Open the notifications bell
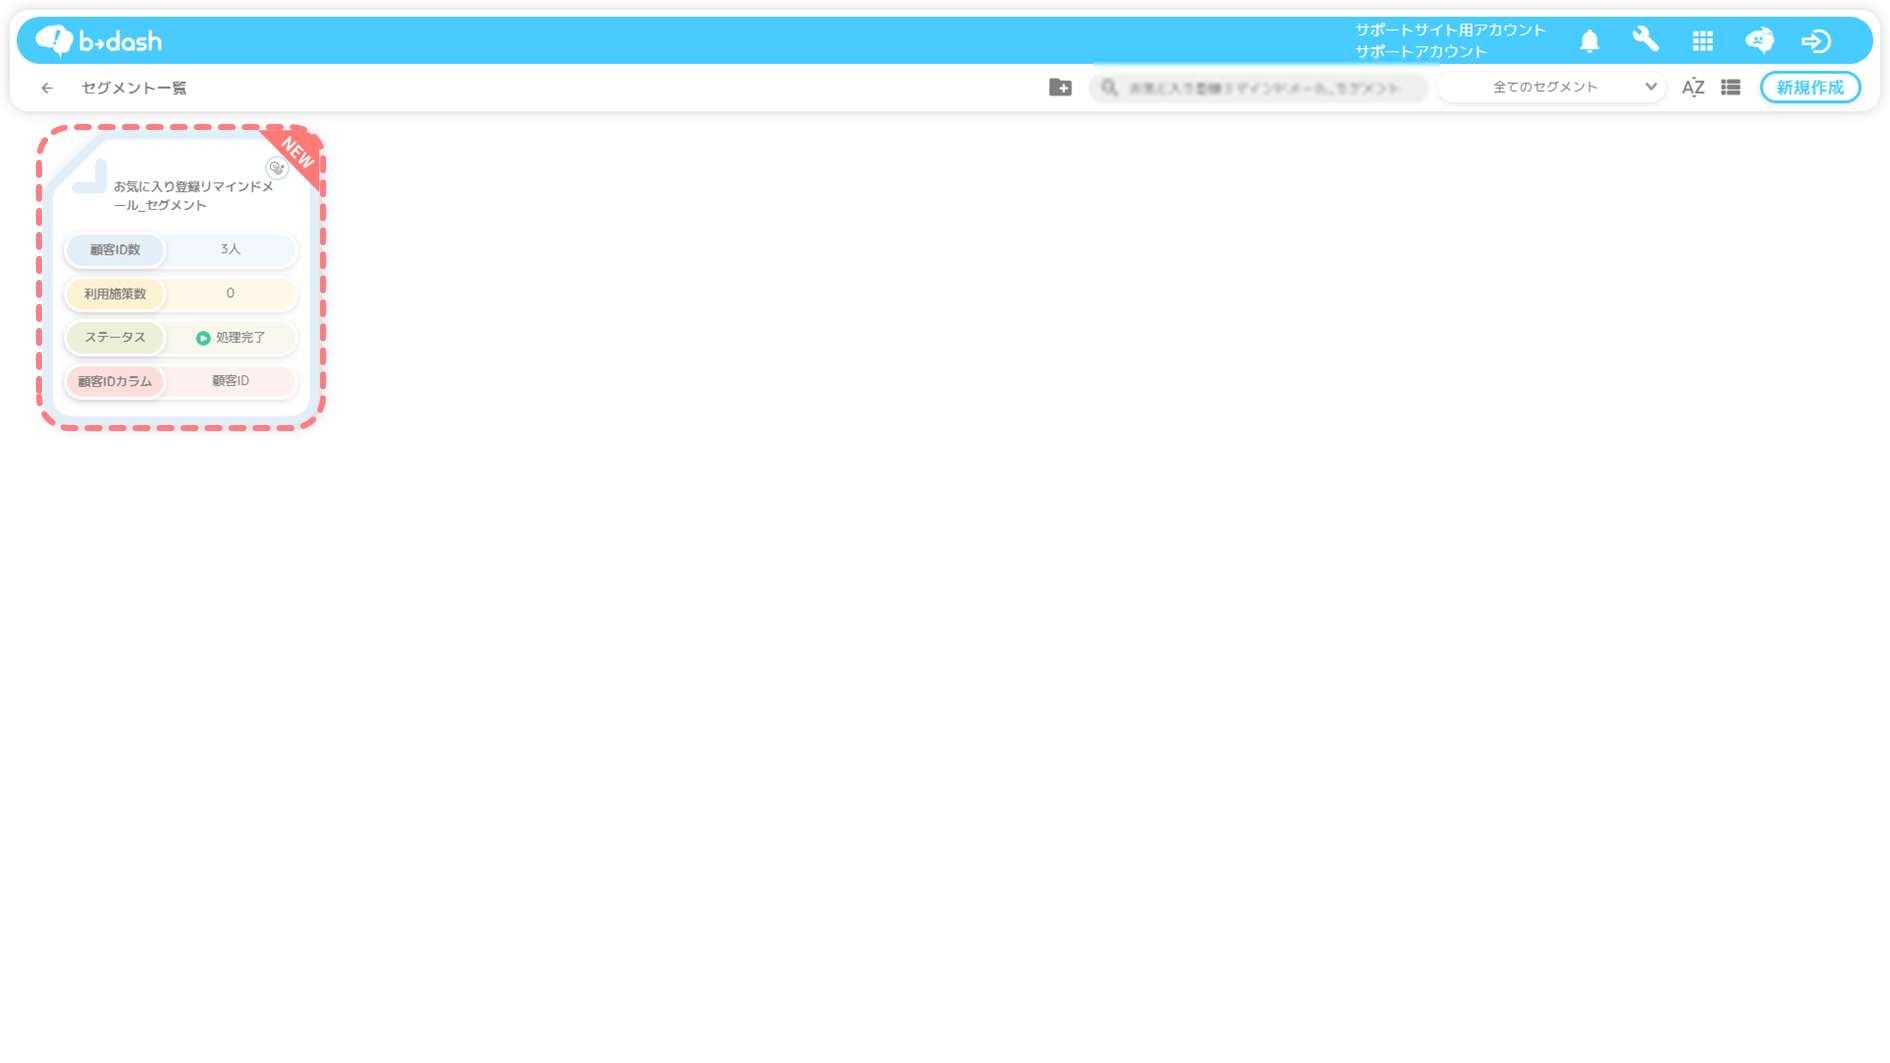Screen dimensions: 1890x1063 coord(1589,41)
